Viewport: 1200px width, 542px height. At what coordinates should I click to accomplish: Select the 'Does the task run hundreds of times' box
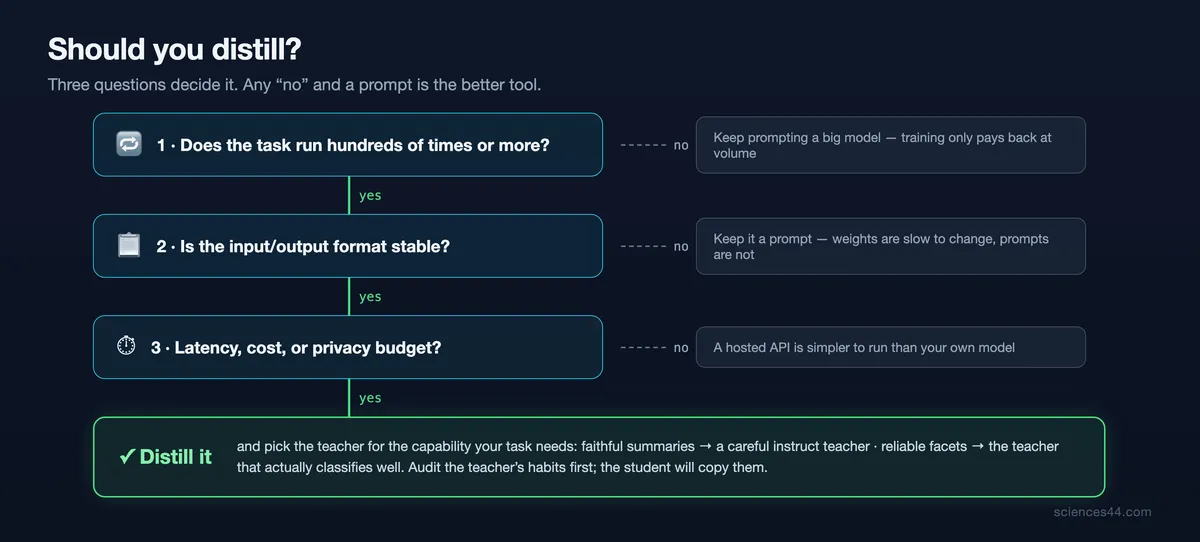click(x=348, y=145)
